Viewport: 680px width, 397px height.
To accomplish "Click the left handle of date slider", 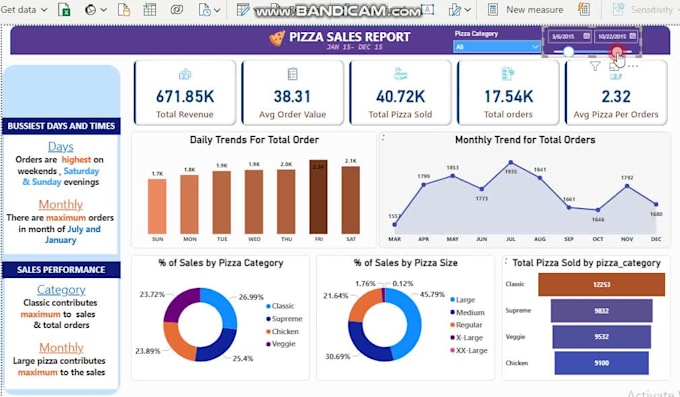I will click(568, 52).
